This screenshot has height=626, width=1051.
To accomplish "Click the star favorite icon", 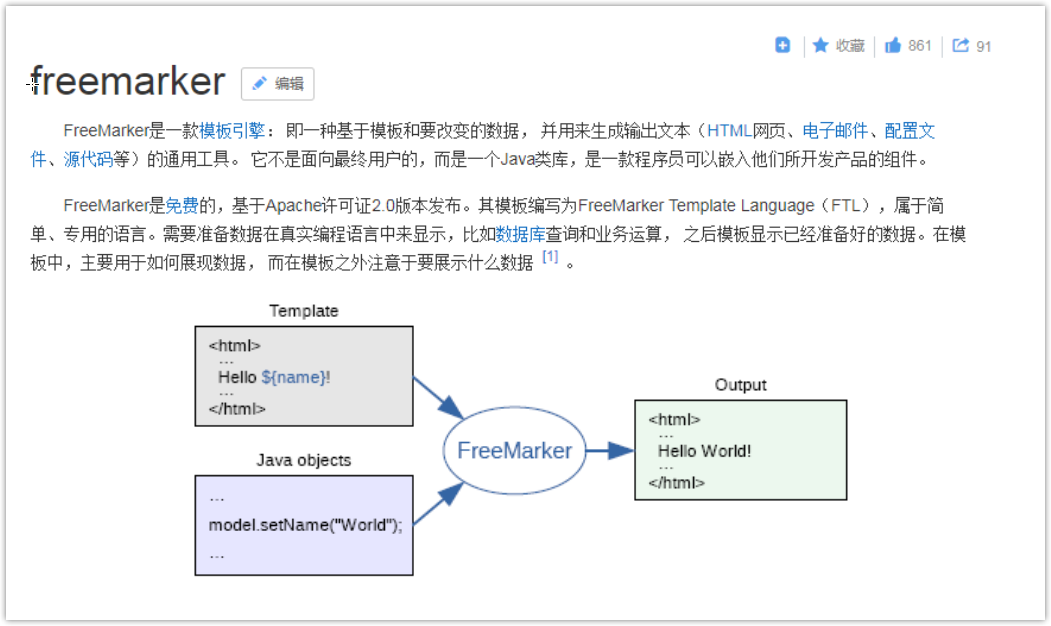I will [x=820, y=45].
